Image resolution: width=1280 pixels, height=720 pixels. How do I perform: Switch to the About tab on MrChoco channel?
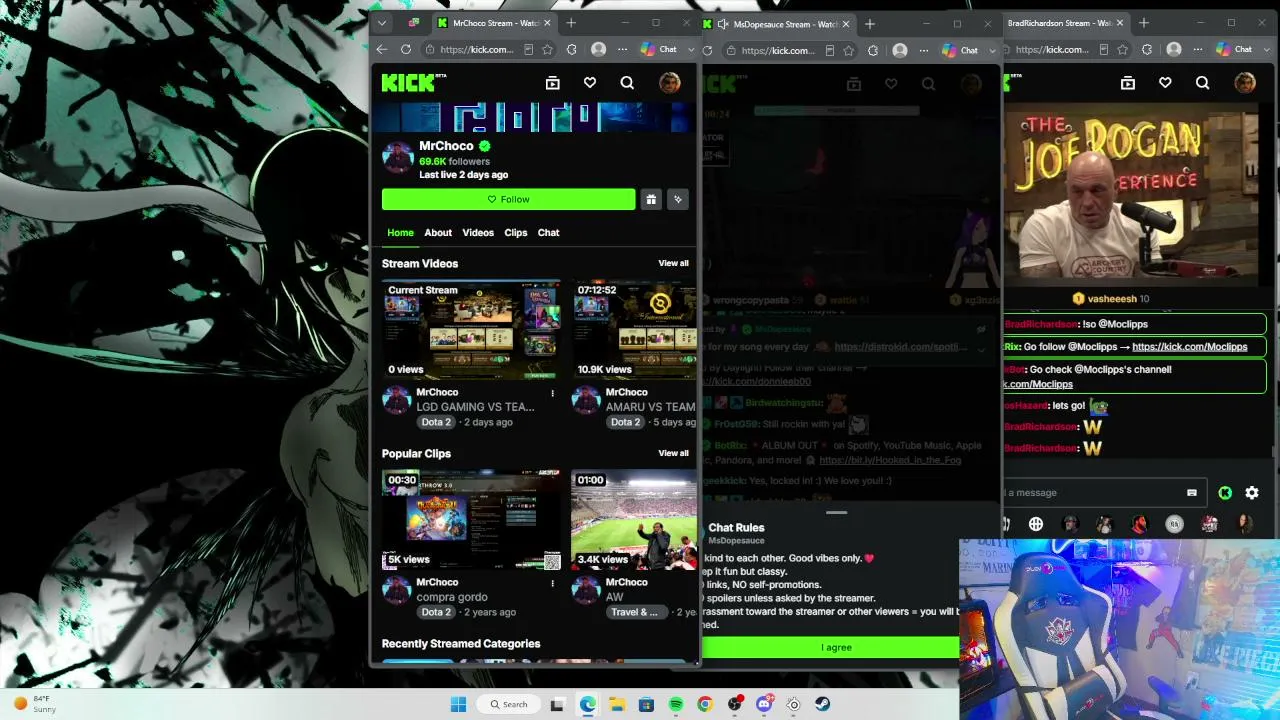click(438, 233)
